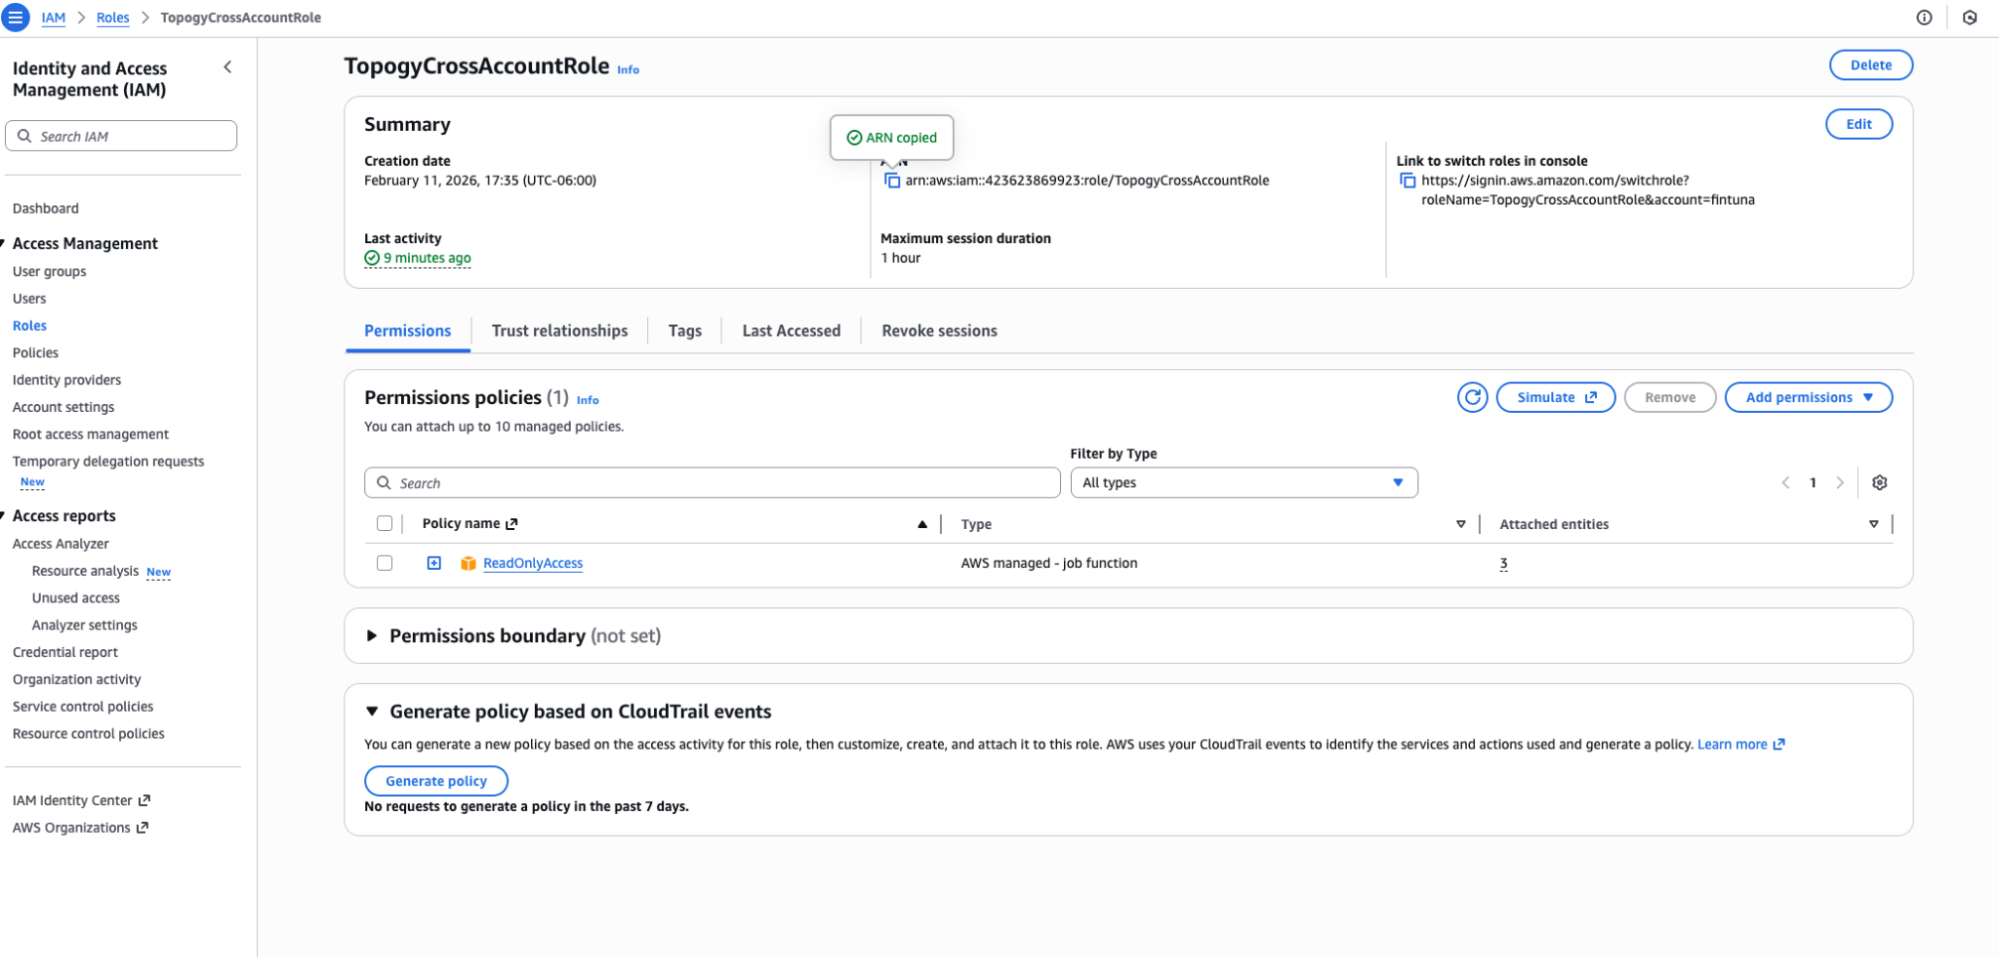This screenshot has height=957, width=1999.
Task: Open the Last Accessed tab
Action: click(791, 331)
